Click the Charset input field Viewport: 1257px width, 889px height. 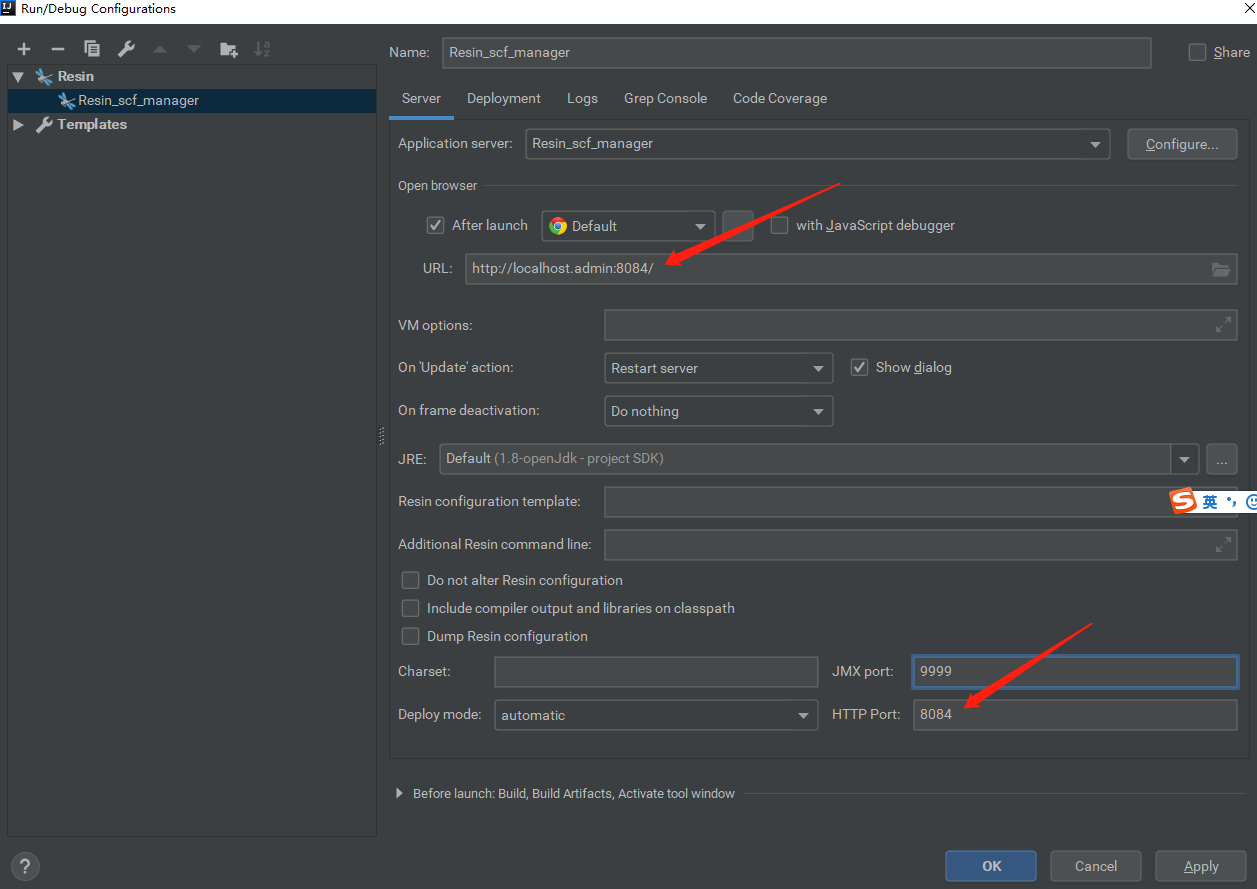[x=656, y=671]
